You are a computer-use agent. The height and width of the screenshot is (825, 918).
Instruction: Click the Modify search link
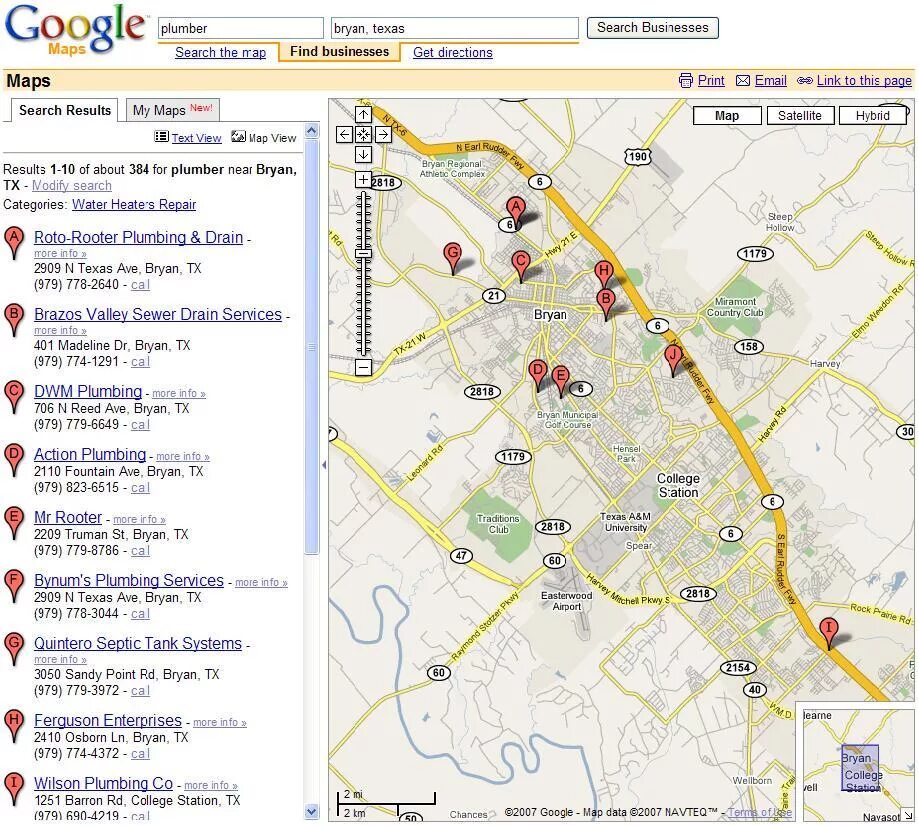point(71,186)
